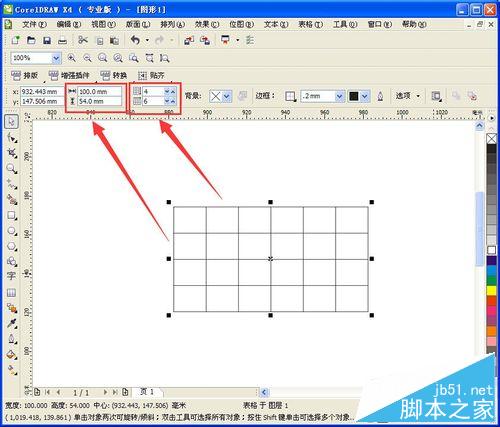Viewport: 500px width, 427px height.
Task: Click the 贴齐 toolbar button
Action: coord(151,76)
